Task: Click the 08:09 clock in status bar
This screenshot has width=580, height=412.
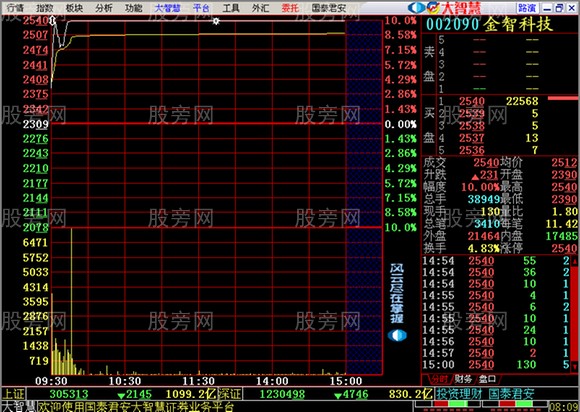Action: [564, 407]
